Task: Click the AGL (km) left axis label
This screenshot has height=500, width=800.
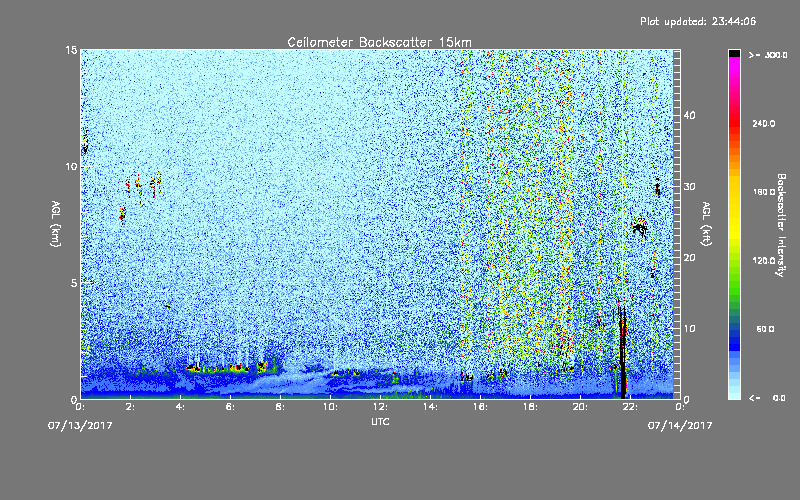Action: coord(56,223)
